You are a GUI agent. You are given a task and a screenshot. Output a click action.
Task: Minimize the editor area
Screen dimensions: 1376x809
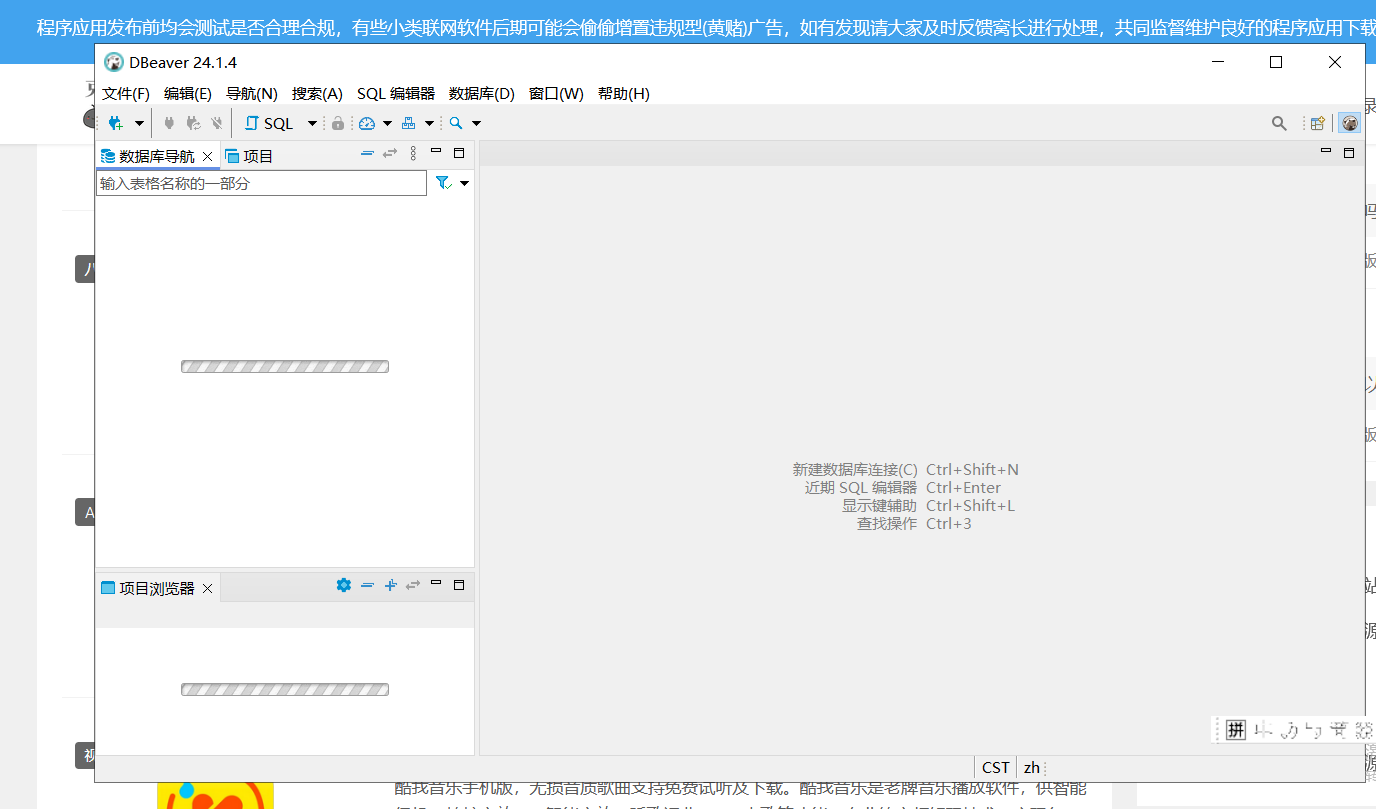(1326, 152)
